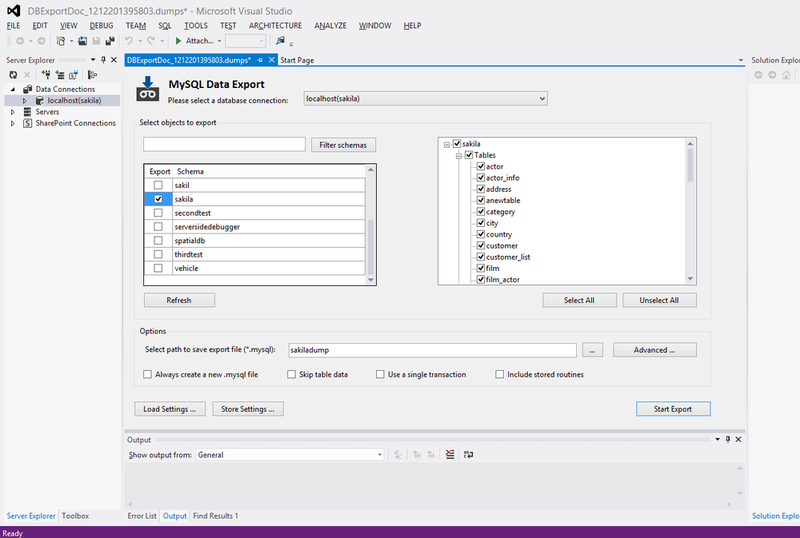The width and height of the screenshot is (800, 538).
Task: Pin the DBExportDoc dumps document tab
Action: pos(260,60)
